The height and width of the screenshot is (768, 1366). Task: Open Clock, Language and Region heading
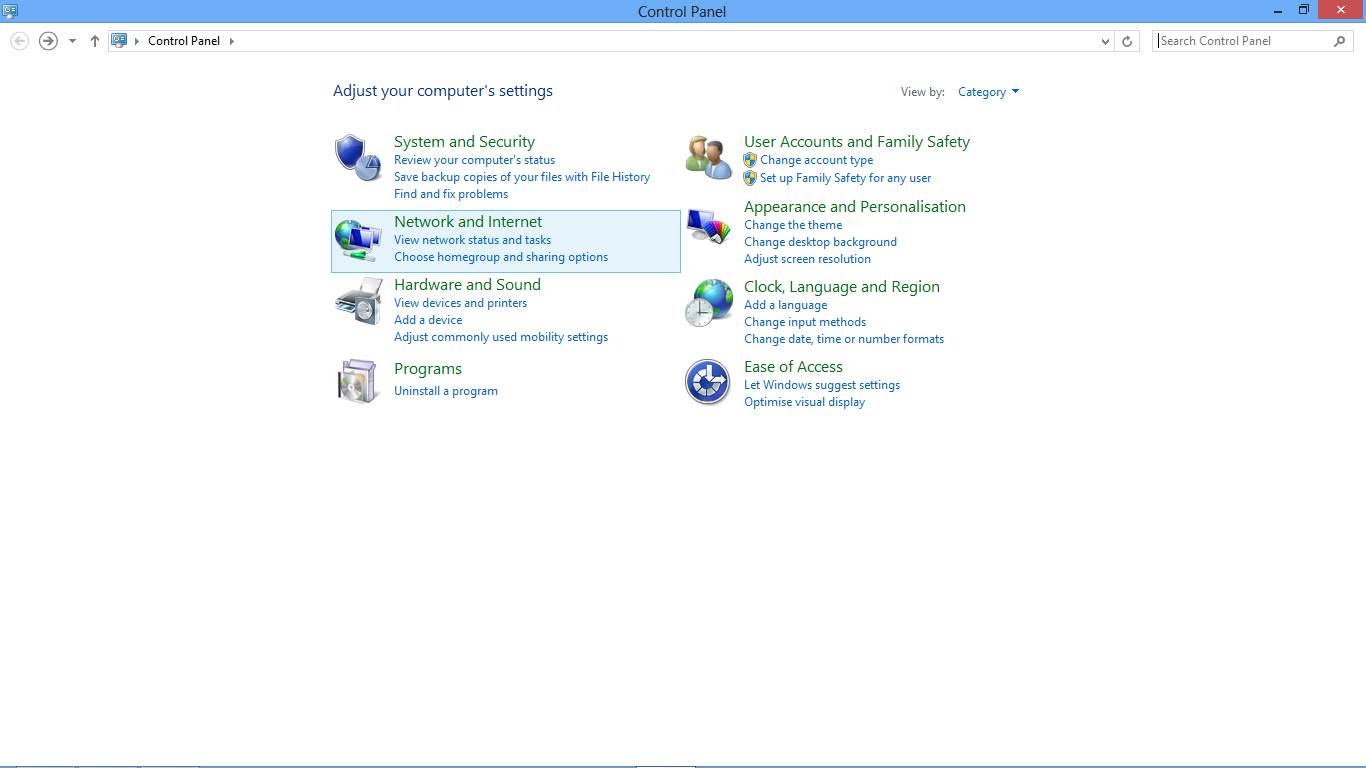842,287
